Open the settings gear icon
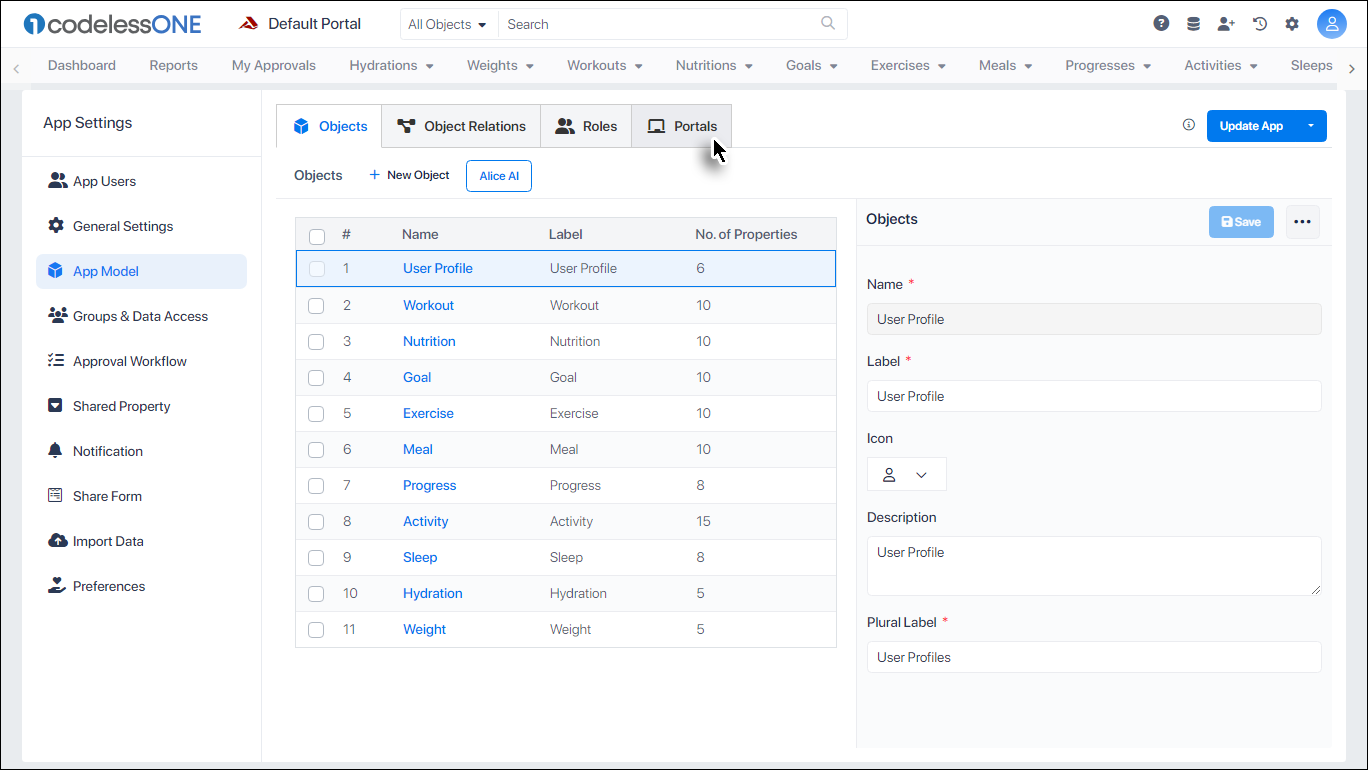Image resolution: width=1368 pixels, height=770 pixels. (1292, 22)
